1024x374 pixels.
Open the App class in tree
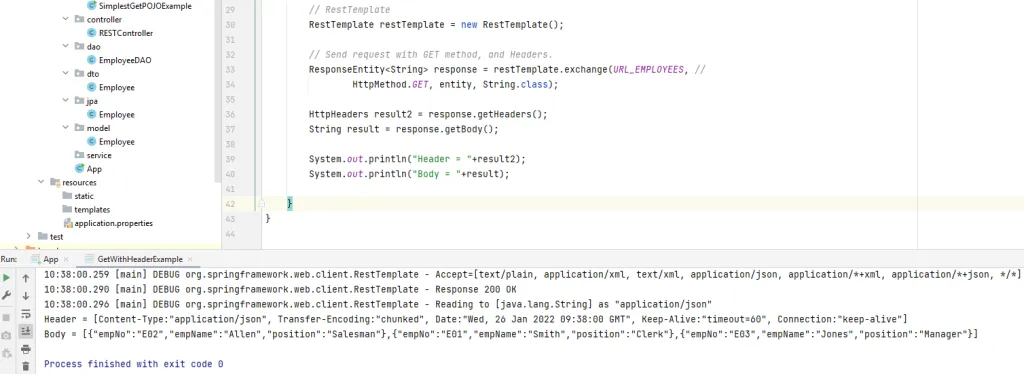(x=94, y=168)
